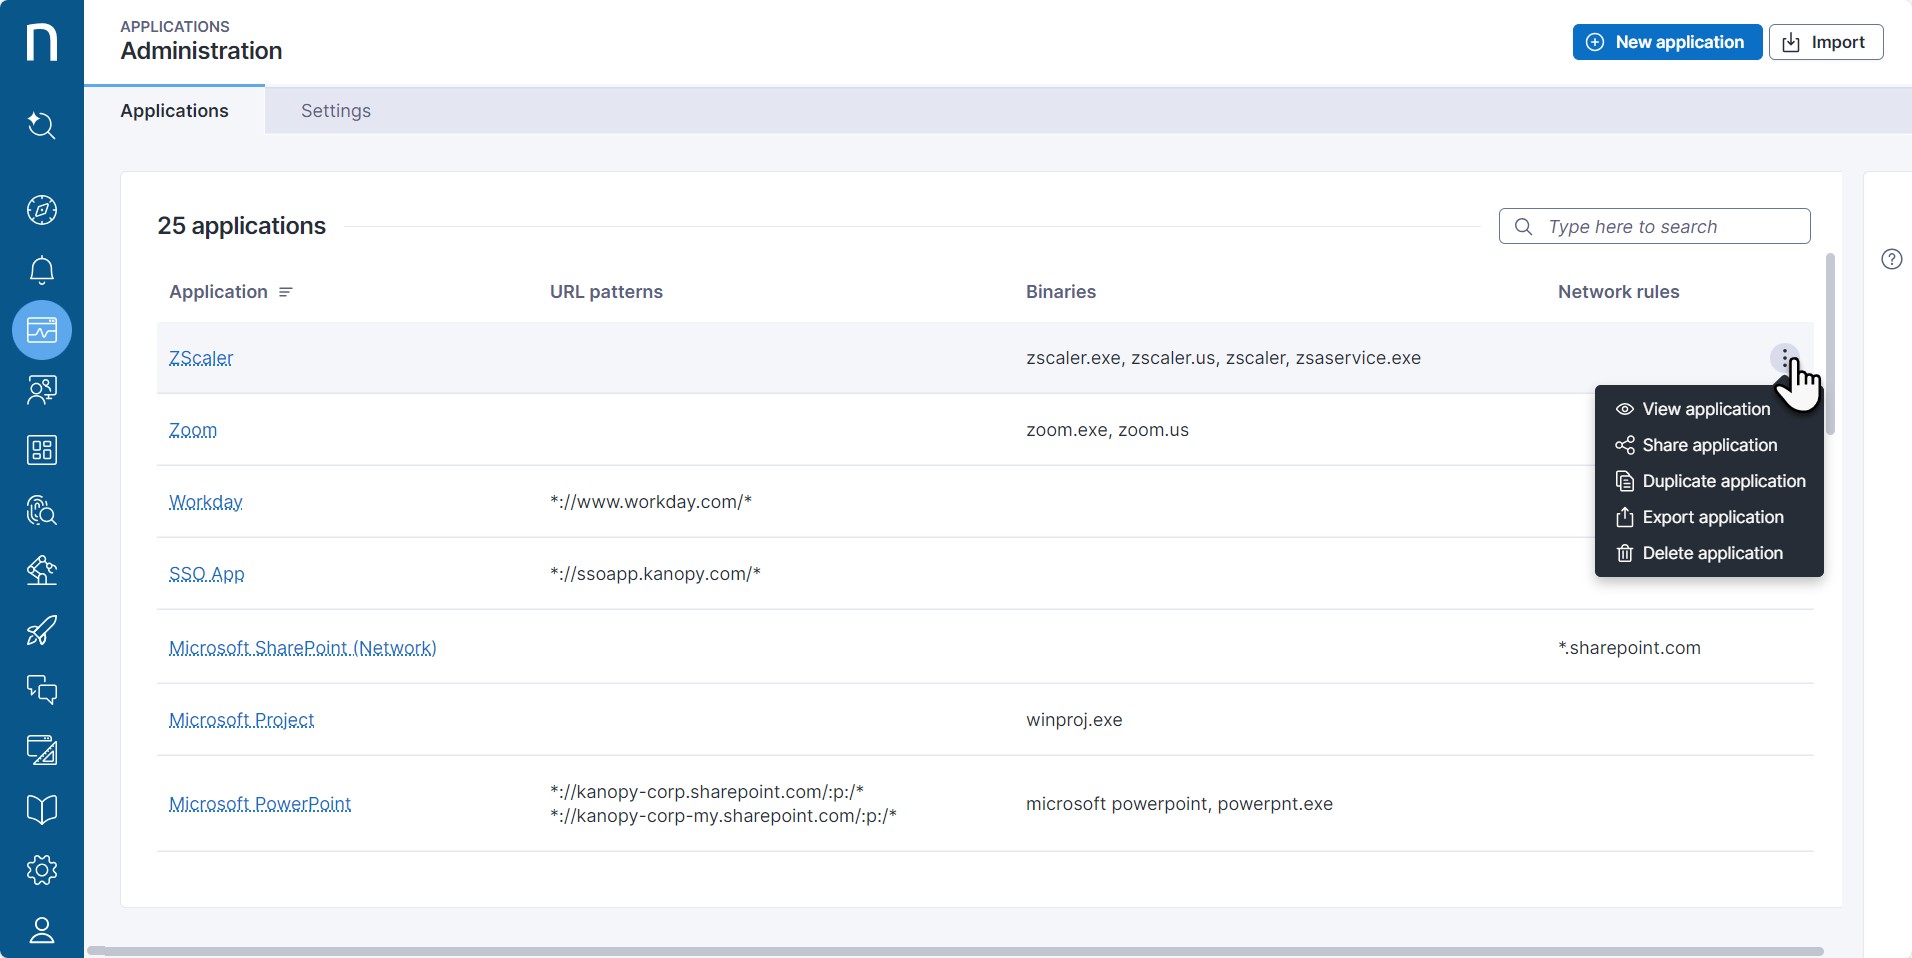Click the three-dot actions icon for ZScaler

[1785, 358]
